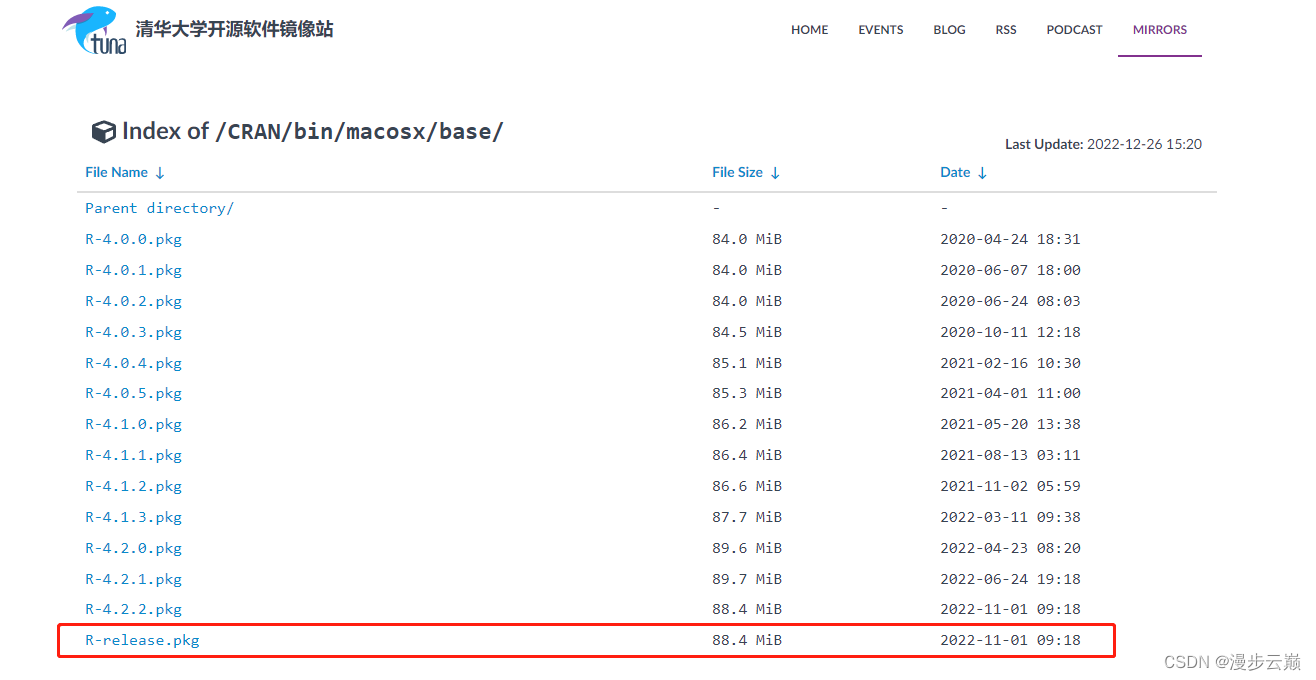Open the R-4.2.0.pkg link
The image size is (1316, 680).
click(133, 548)
